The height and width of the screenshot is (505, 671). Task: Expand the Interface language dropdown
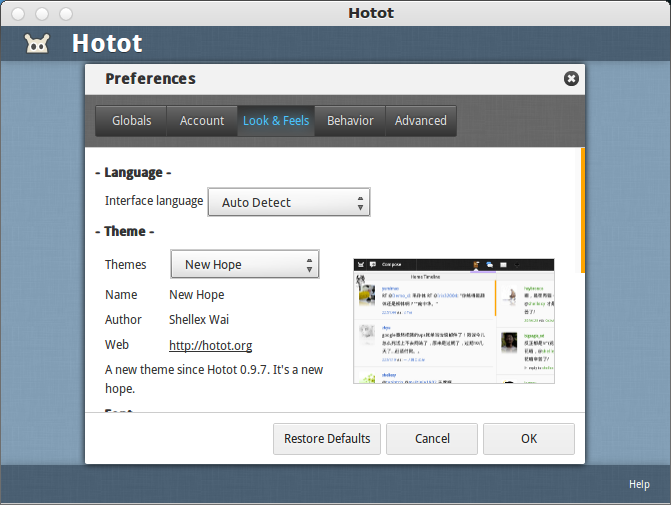click(x=289, y=202)
